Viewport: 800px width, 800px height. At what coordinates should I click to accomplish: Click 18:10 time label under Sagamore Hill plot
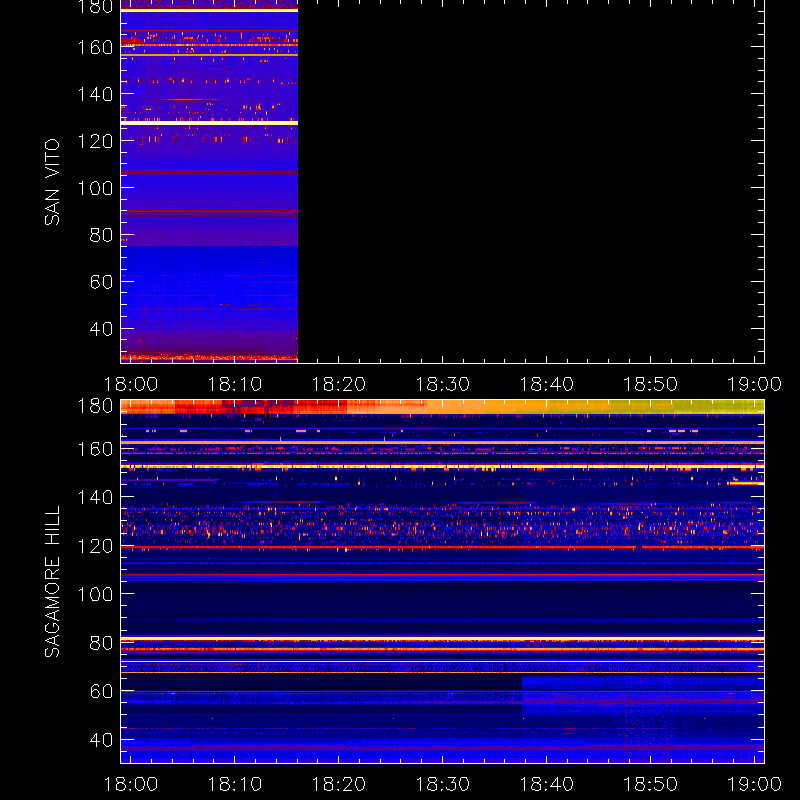pos(235,784)
